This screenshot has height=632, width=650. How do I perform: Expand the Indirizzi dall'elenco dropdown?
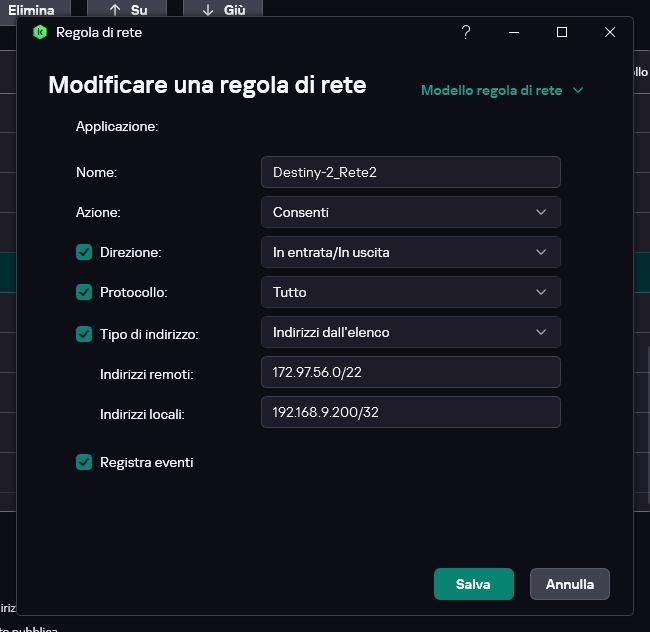410,332
